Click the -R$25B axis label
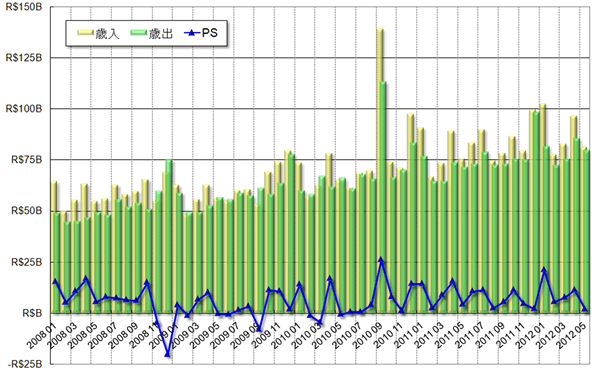 (x=25, y=365)
